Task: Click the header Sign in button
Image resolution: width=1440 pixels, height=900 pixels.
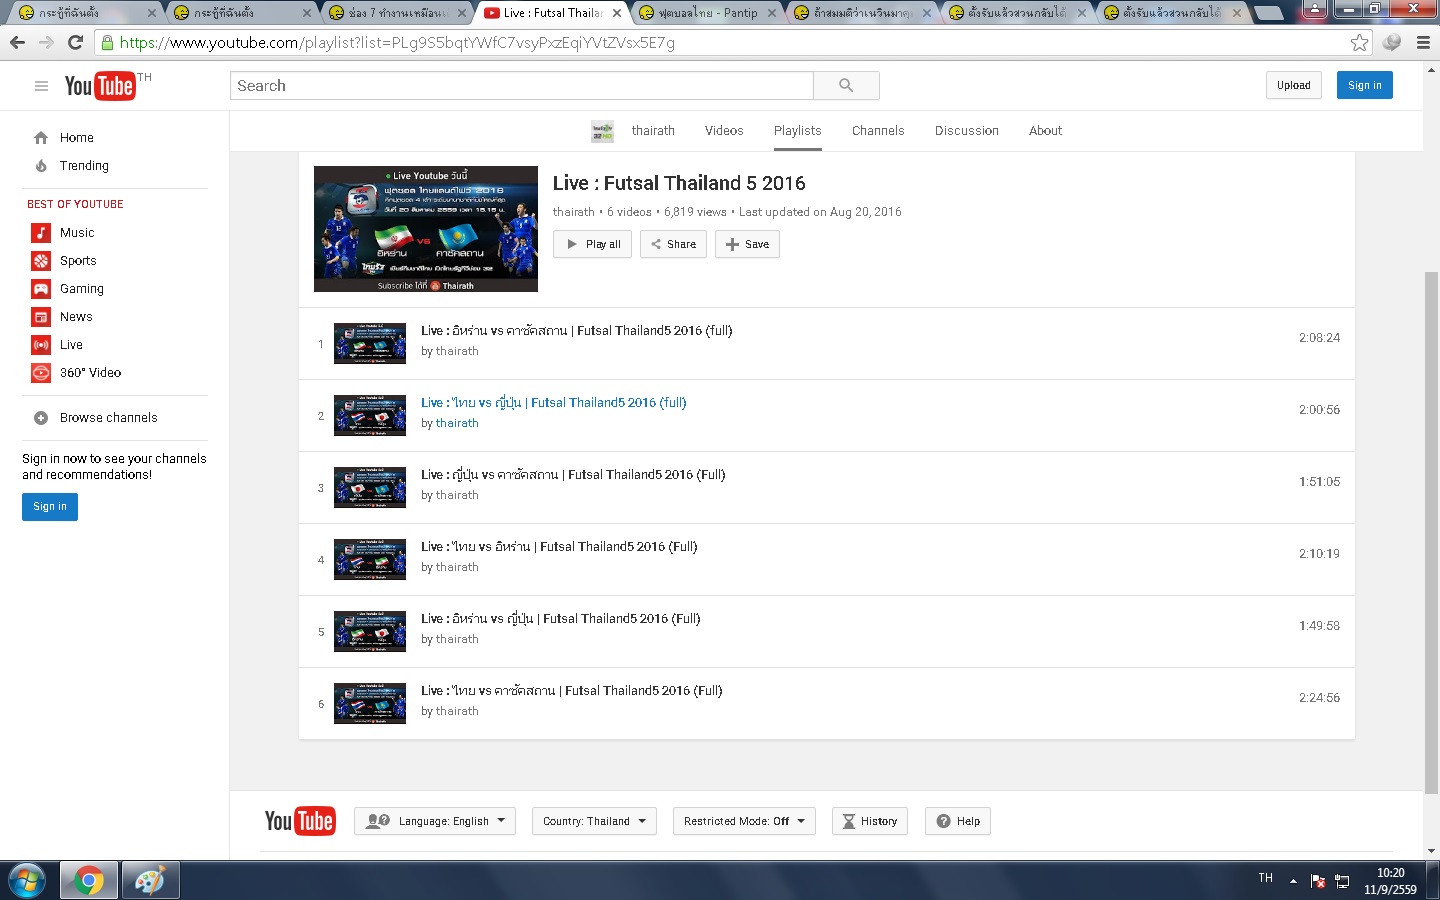Action: pyautogui.click(x=1364, y=85)
